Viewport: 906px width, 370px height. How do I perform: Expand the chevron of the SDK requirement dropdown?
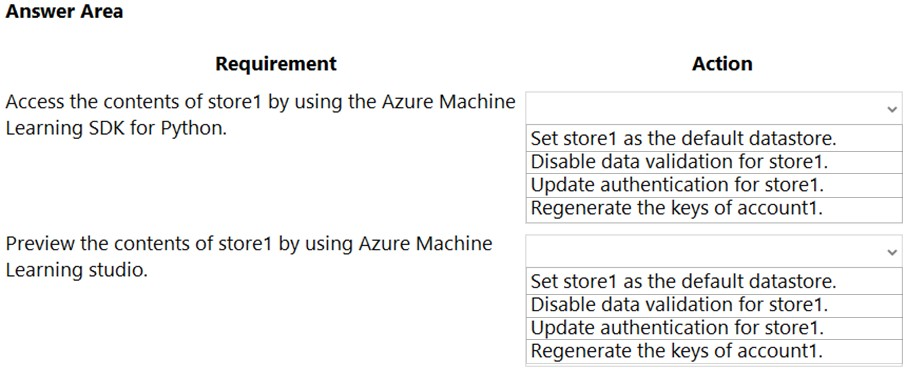(x=892, y=109)
